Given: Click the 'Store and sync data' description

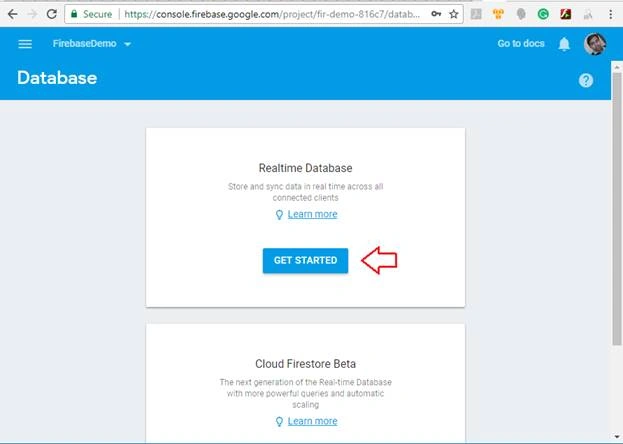Looking at the screenshot, I should point(305,192).
